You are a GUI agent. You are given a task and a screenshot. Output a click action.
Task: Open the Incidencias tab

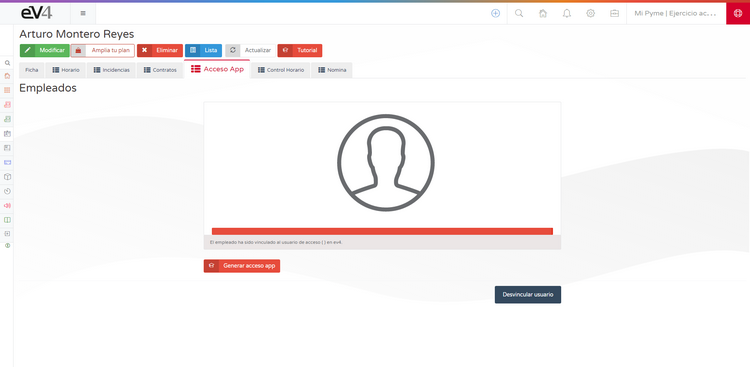coord(111,70)
